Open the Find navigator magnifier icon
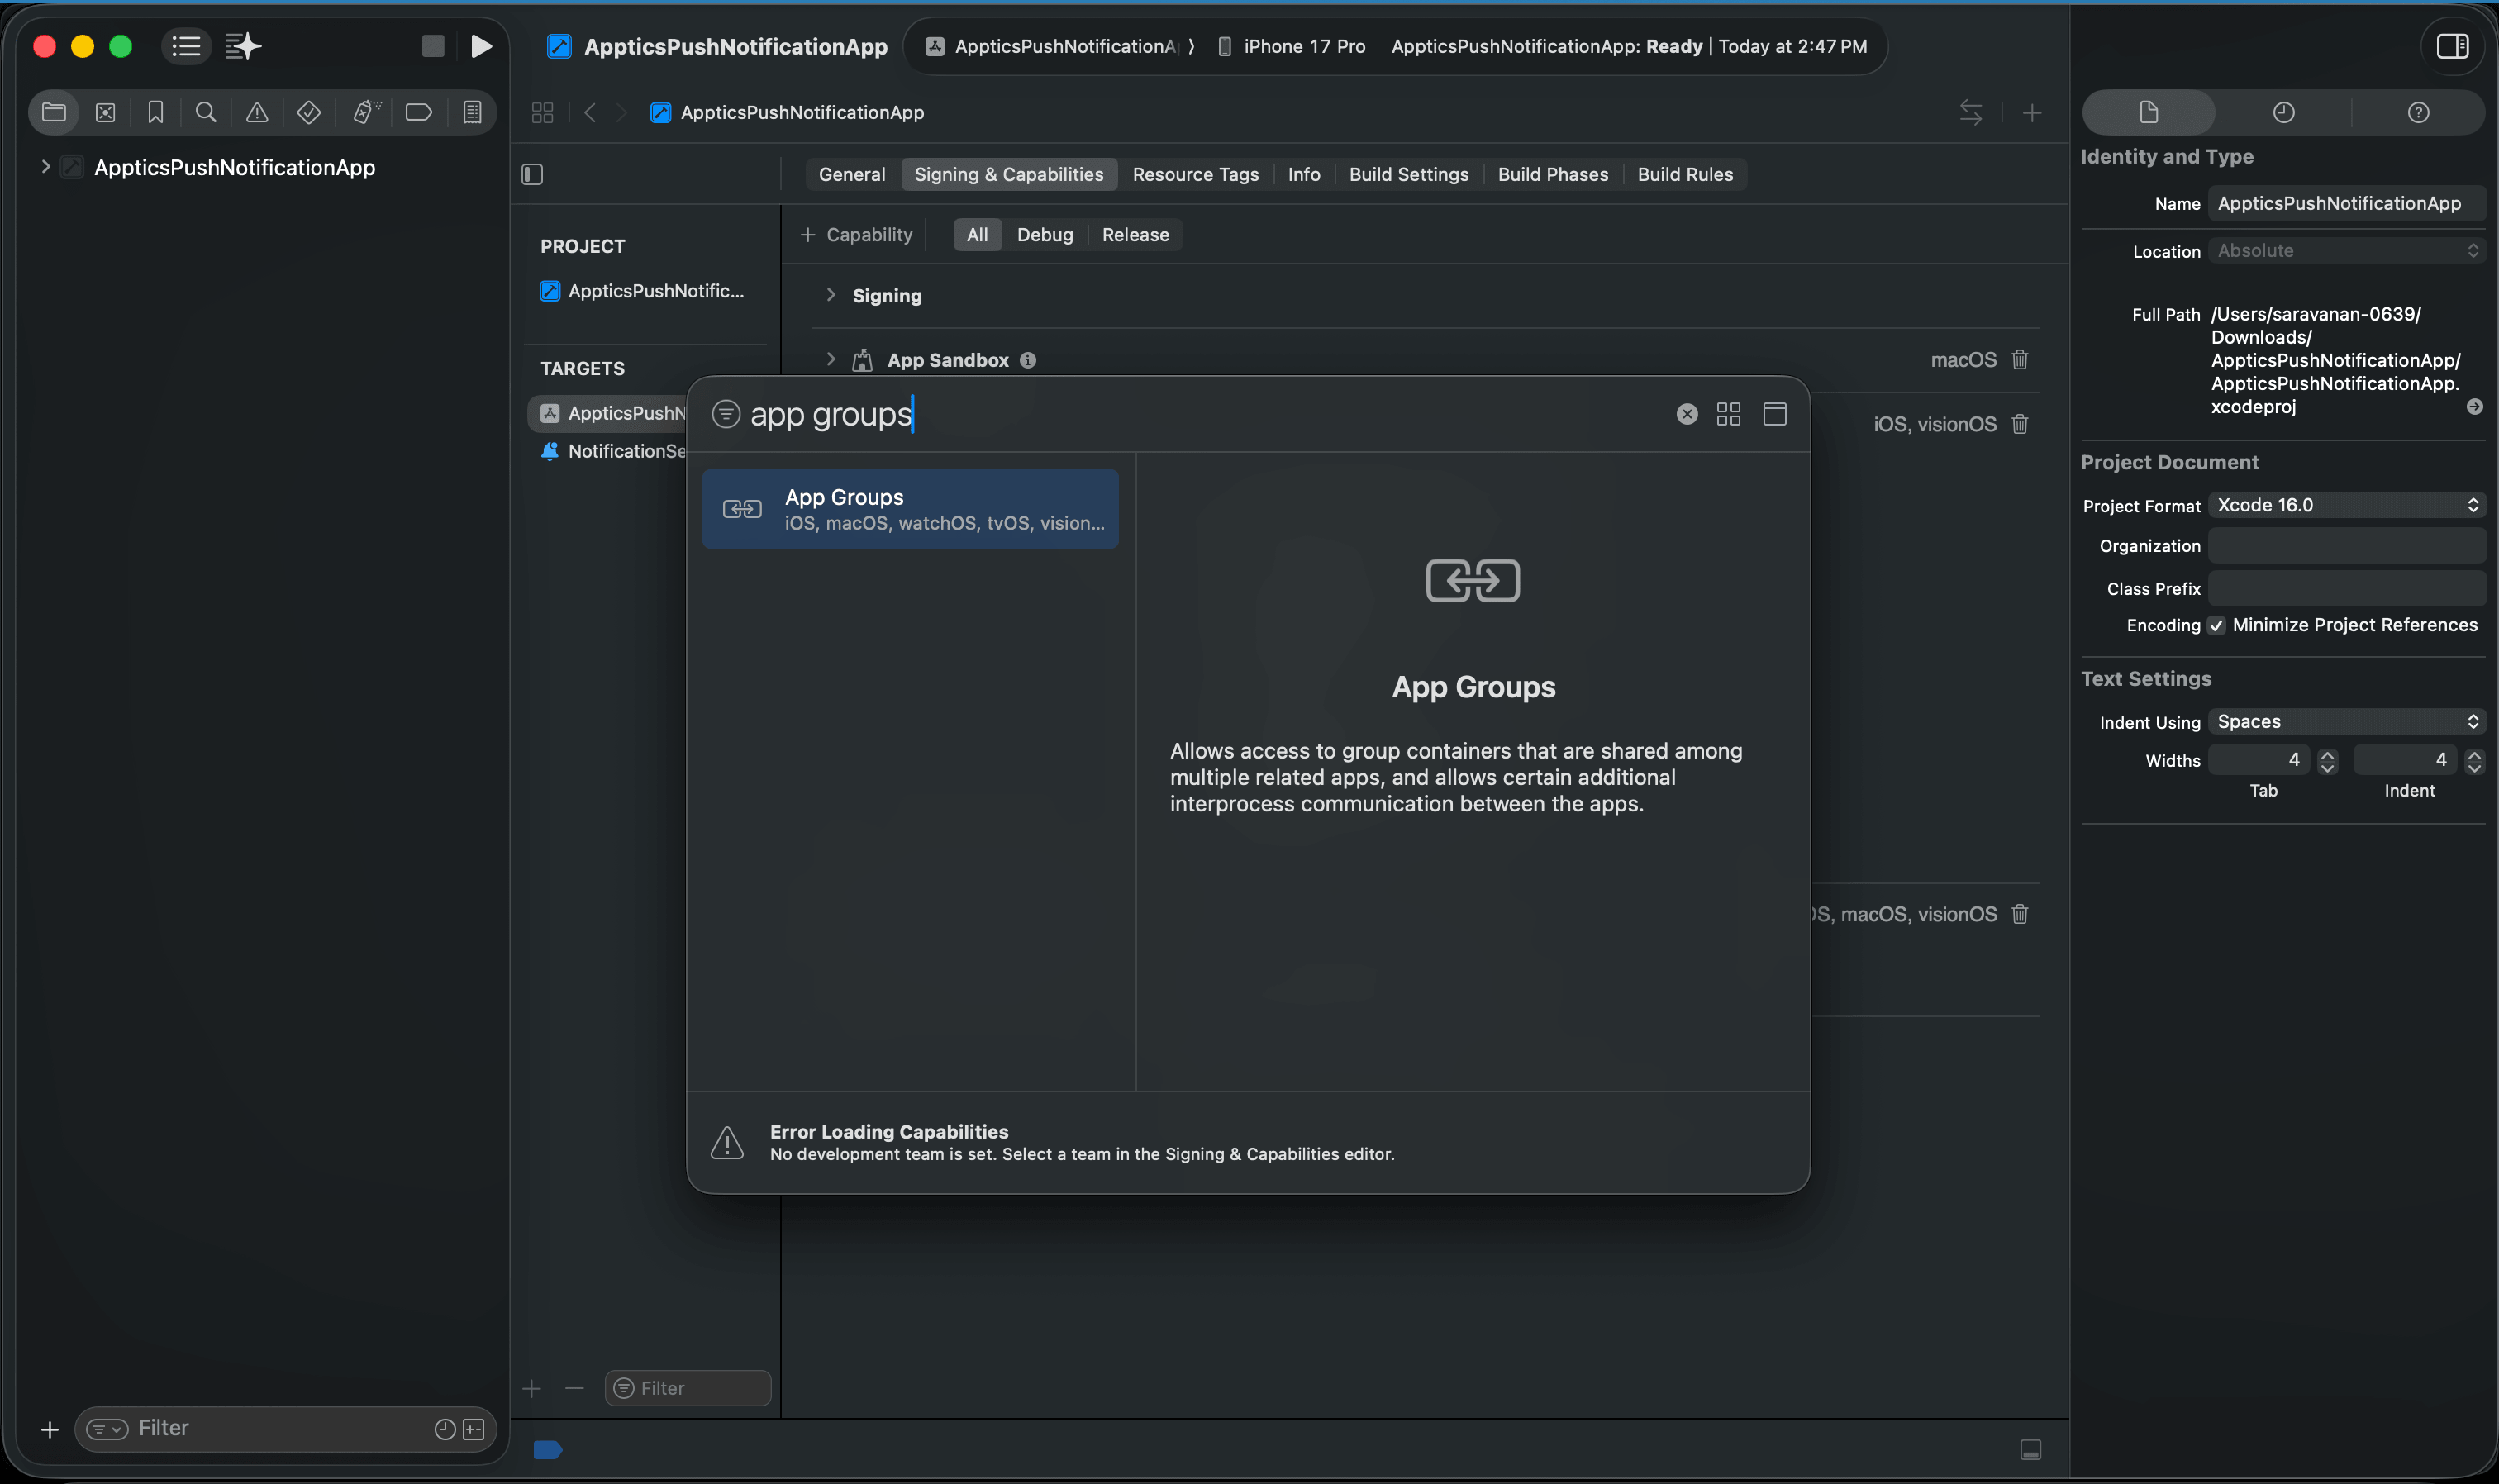The width and height of the screenshot is (2499, 1484). (x=206, y=112)
